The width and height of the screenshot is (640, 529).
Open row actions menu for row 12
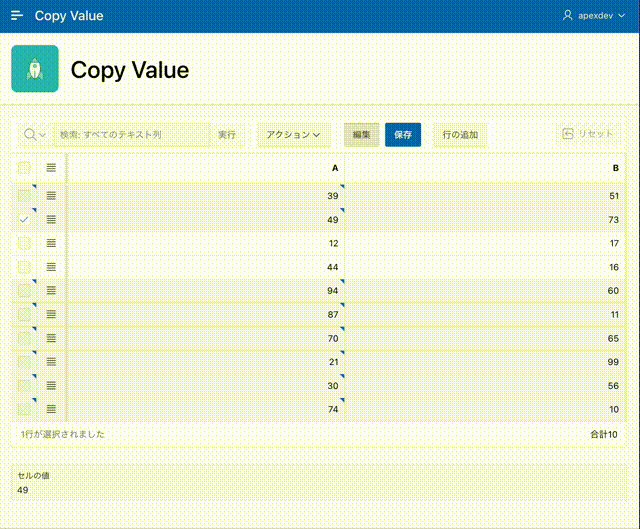pyautogui.click(x=51, y=243)
